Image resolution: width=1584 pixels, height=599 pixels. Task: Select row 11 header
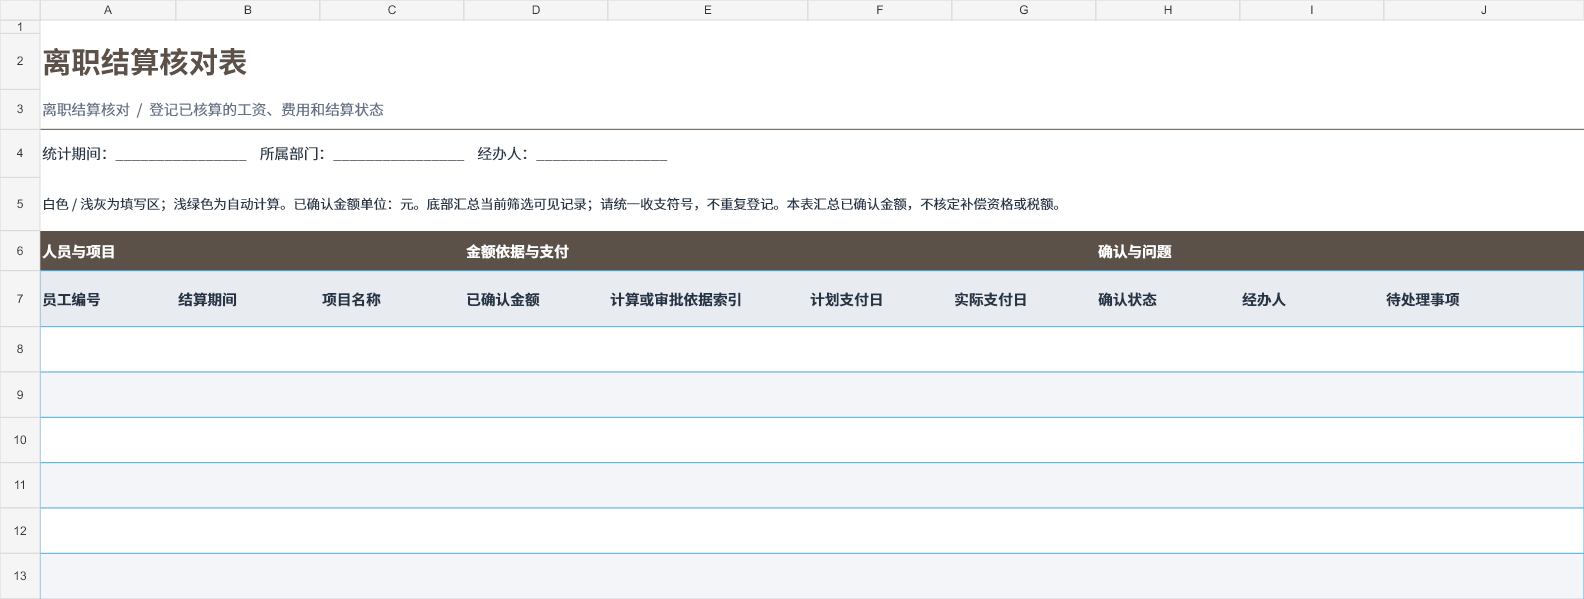(20, 485)
